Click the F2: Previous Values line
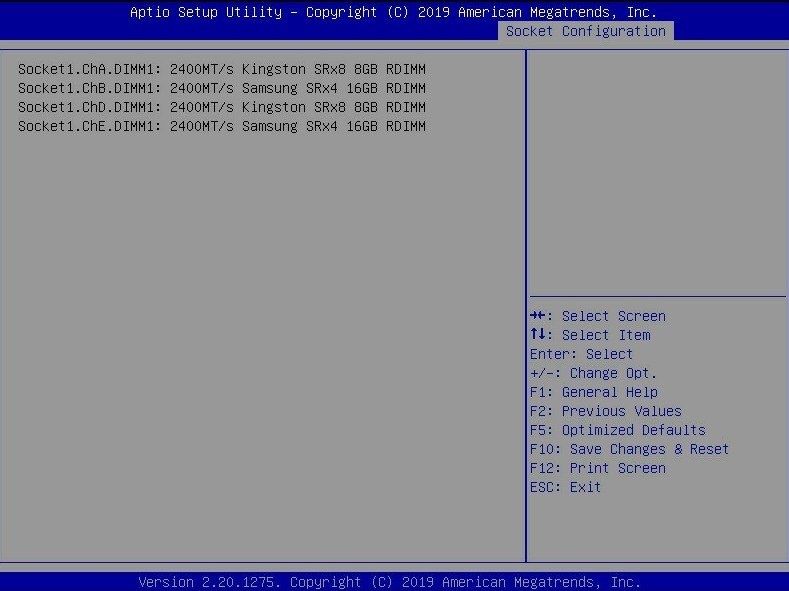Image resolution: width=789 pixels, height=591 pixels. click(x=606, y=411)
